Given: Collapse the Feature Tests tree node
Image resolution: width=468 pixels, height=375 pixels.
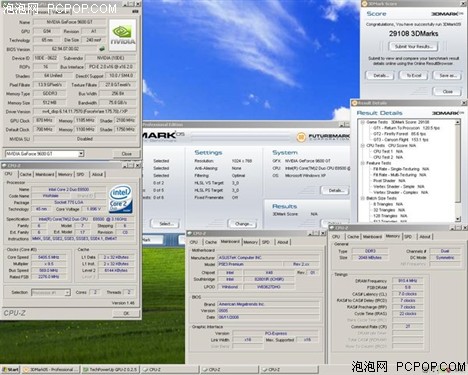Looking at the screenshot, I should [x=363, y=163].
